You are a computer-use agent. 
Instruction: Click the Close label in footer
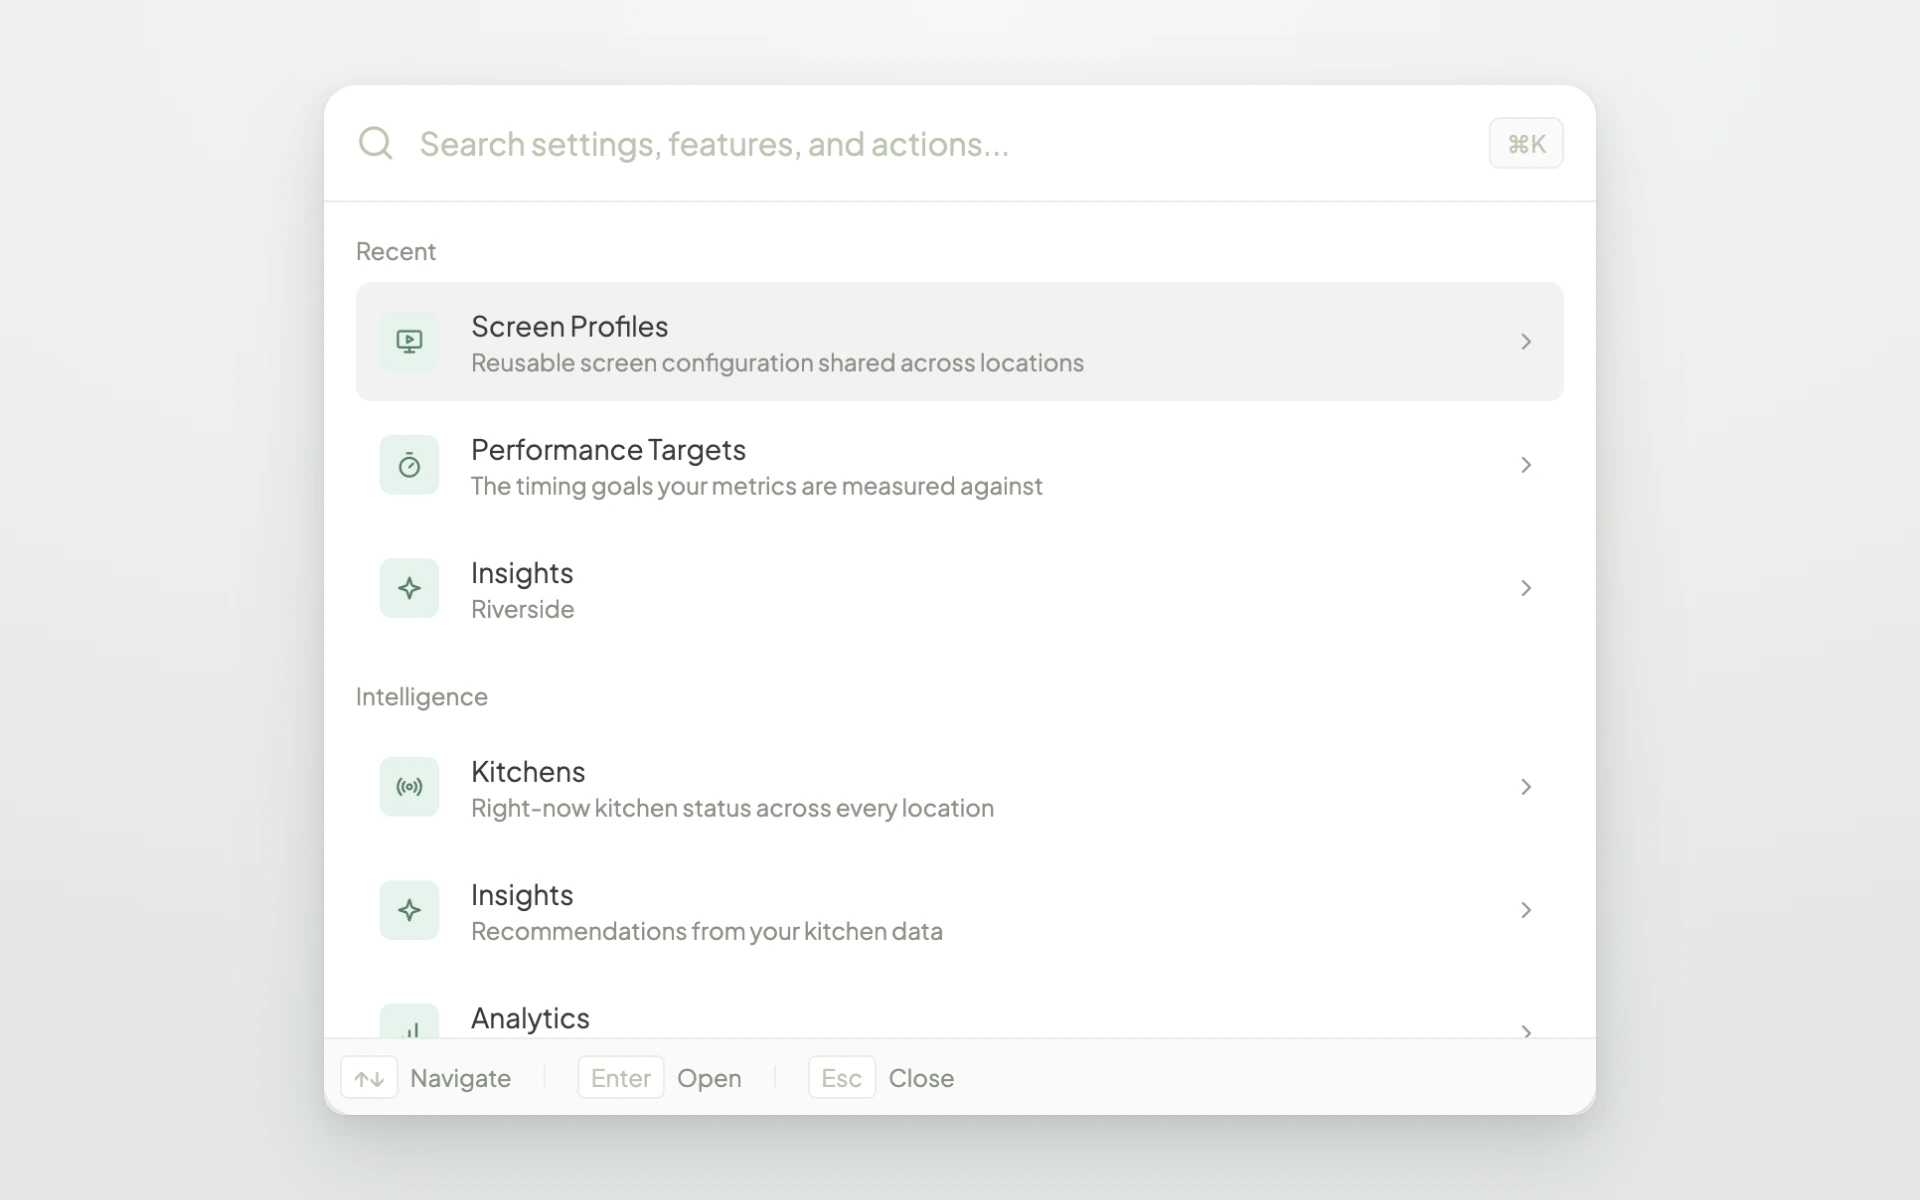click(921, 1078)
